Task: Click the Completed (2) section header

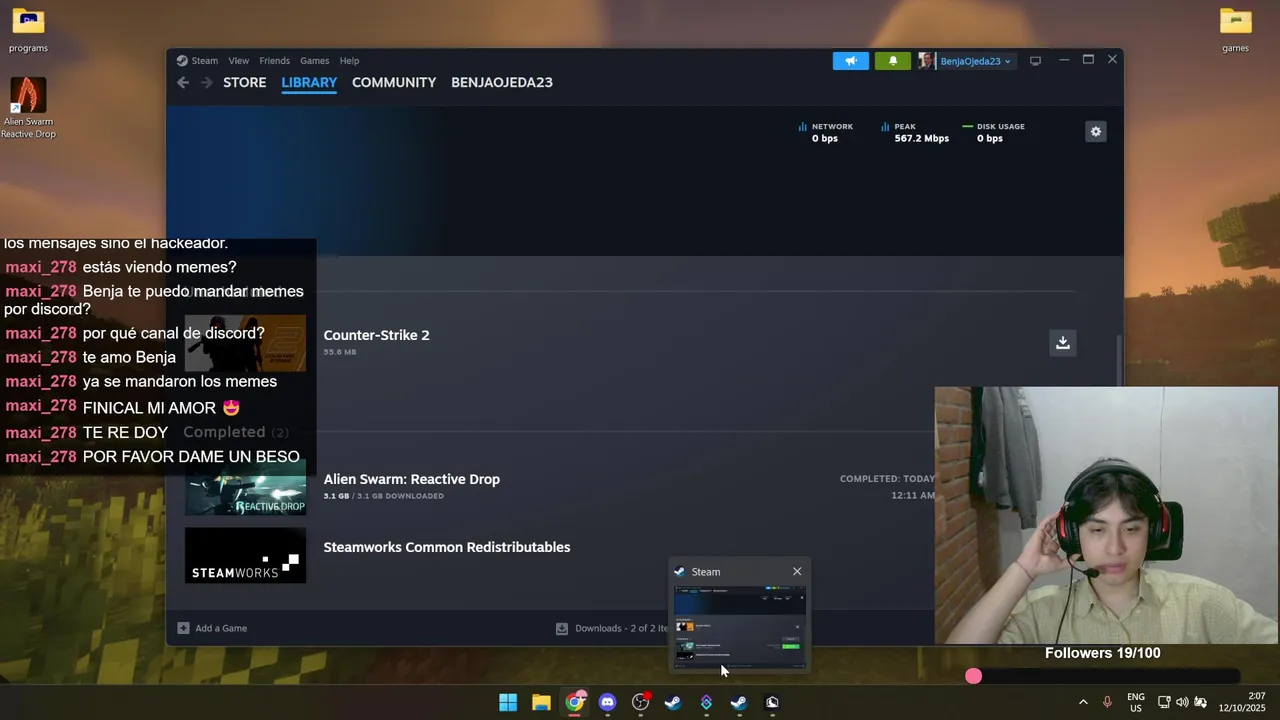Action: pos(236,432)
